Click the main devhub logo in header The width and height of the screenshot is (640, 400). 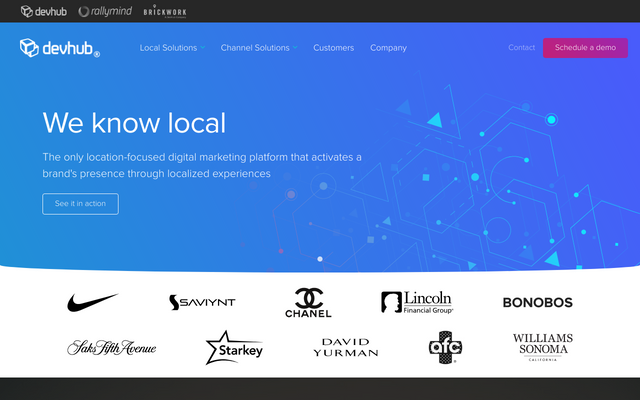pos(60,48)
